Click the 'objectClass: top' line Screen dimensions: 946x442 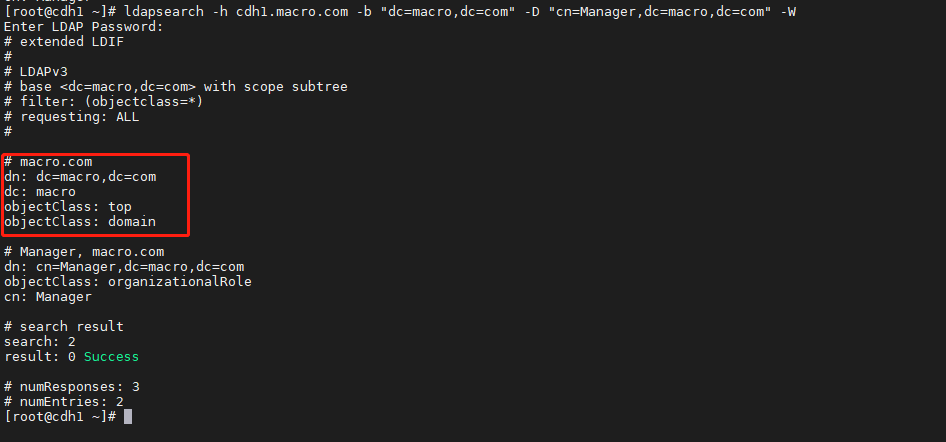(x=68, y=207)
